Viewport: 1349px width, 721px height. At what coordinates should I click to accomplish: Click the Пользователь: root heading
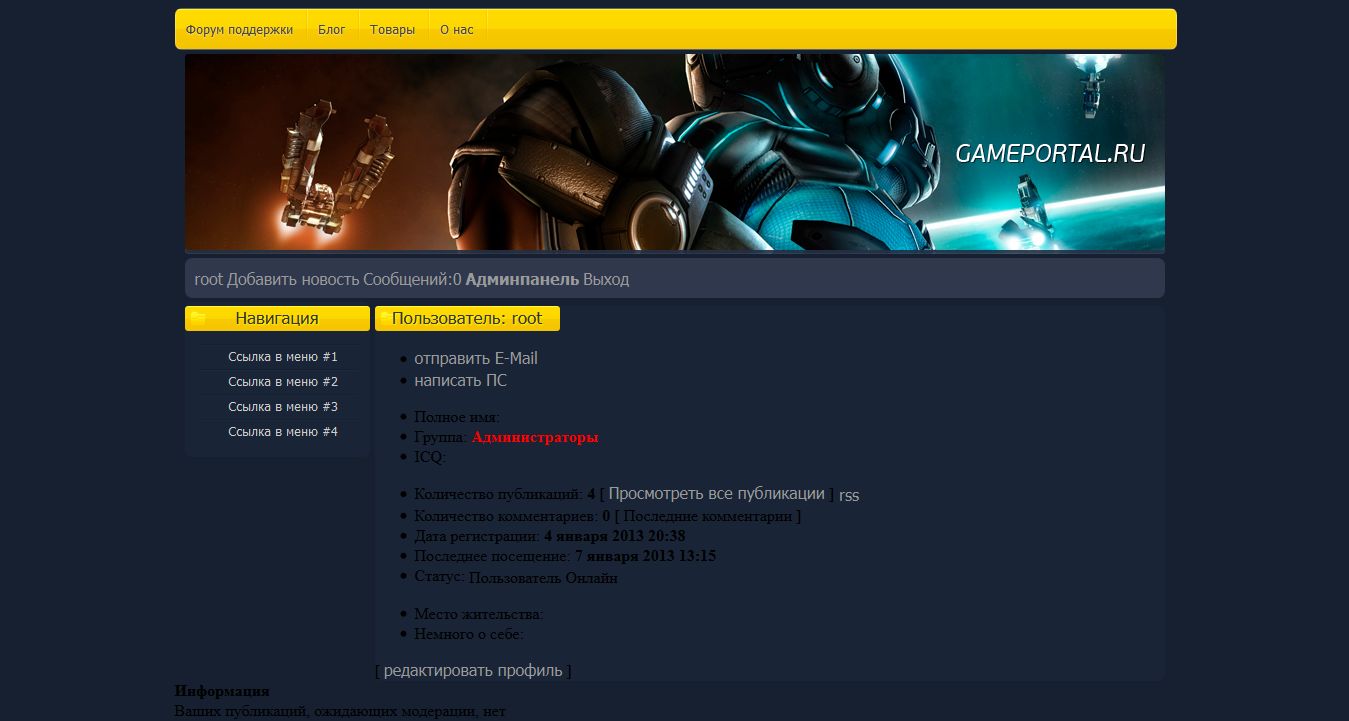(467, 319)
